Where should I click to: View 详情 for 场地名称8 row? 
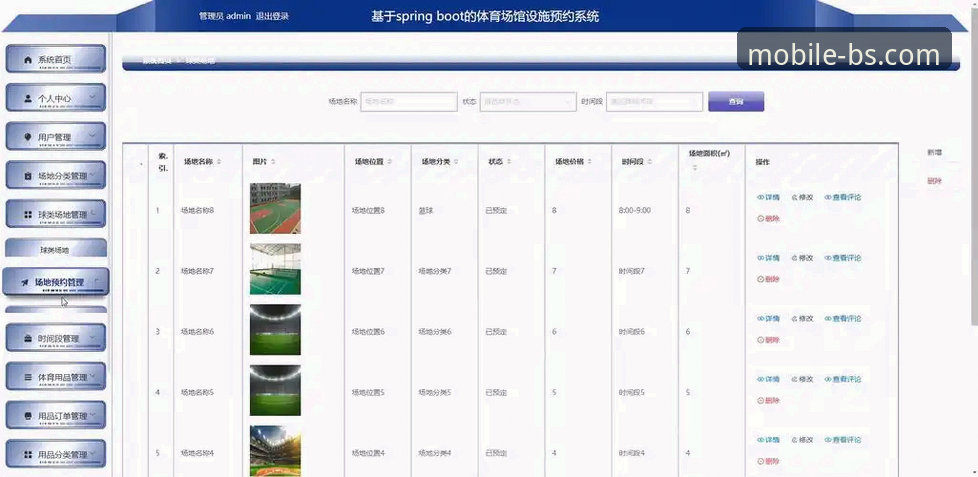tap(768, 197)
